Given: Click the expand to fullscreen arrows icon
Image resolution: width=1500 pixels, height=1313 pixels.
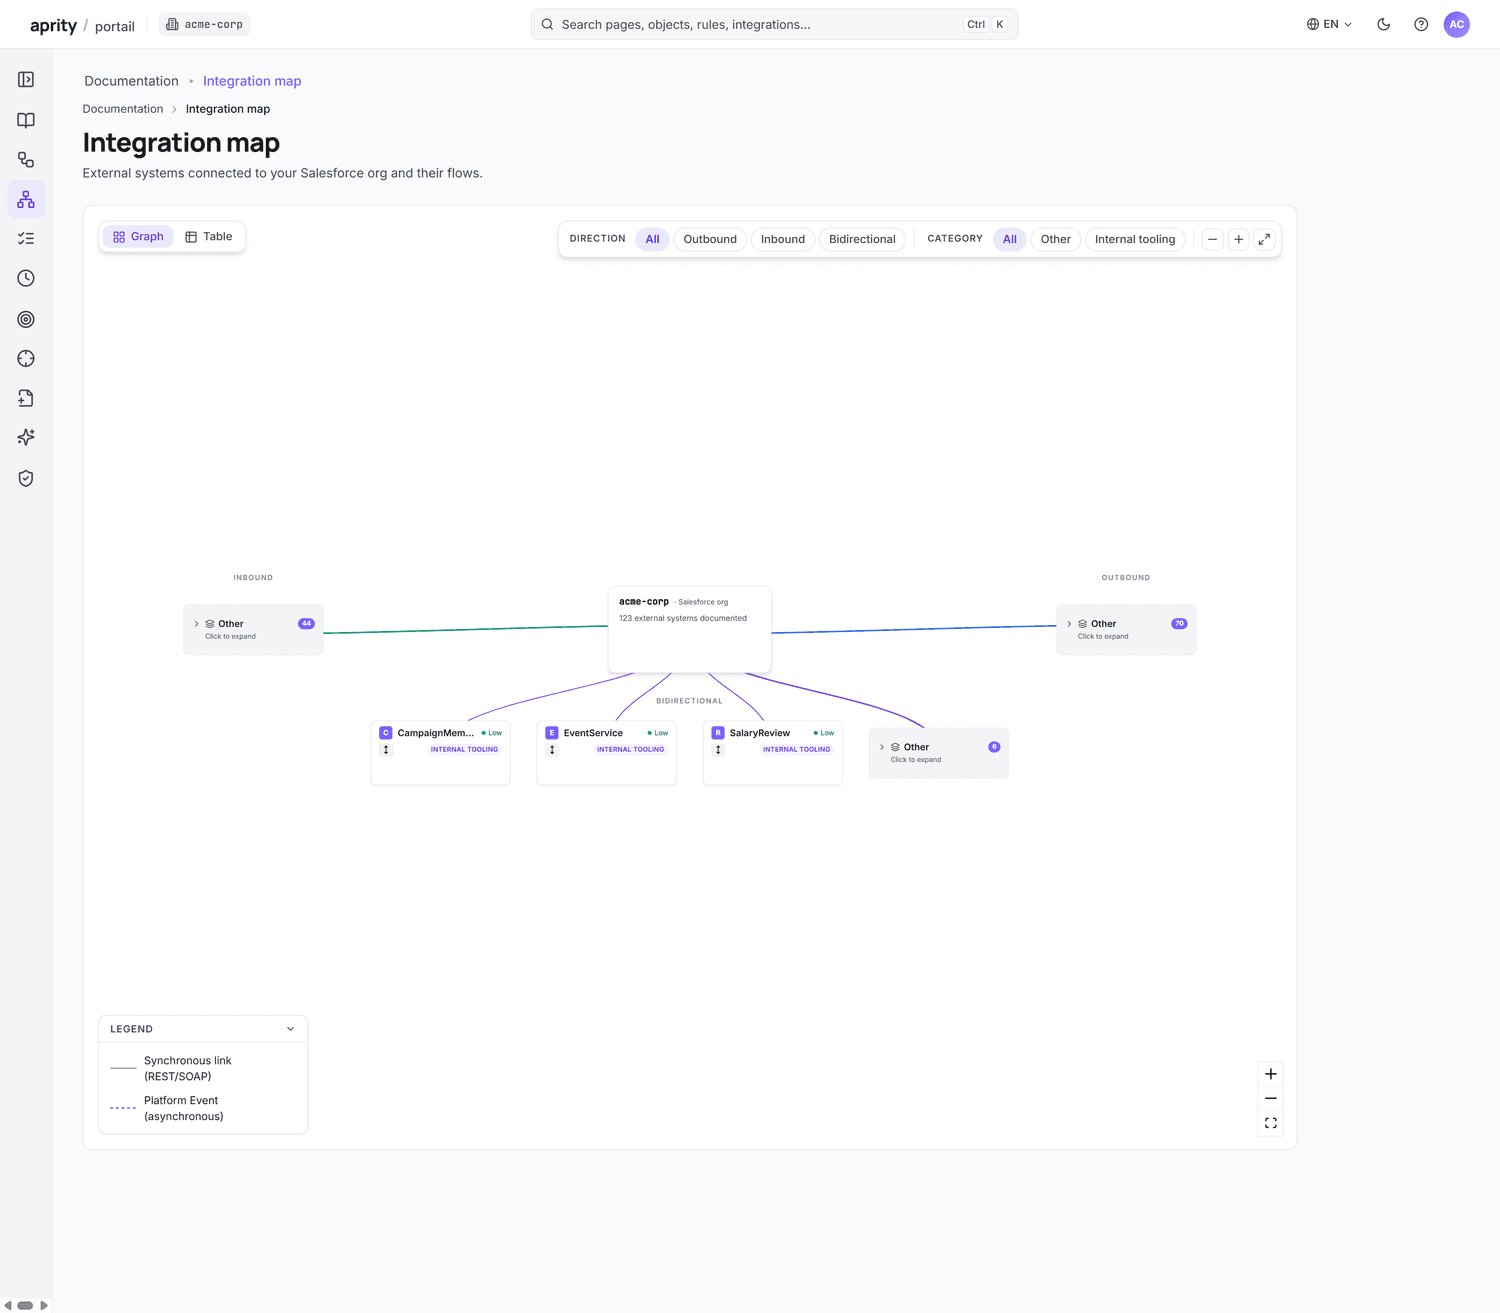Looking at the screenshot, I should (x=1265, y=239).
